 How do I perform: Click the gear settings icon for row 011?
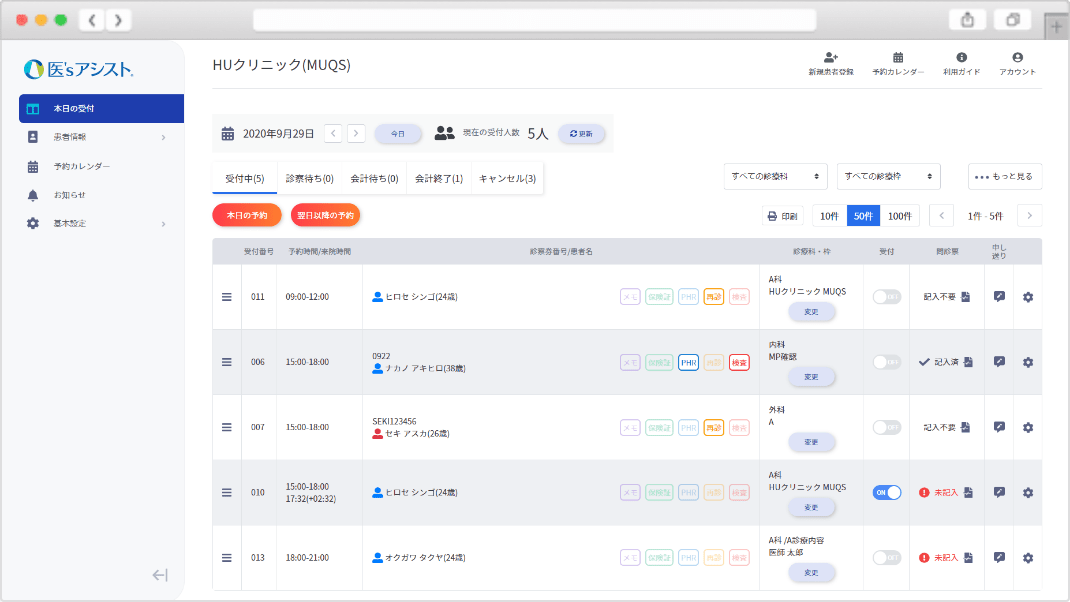pos(1028,297)
